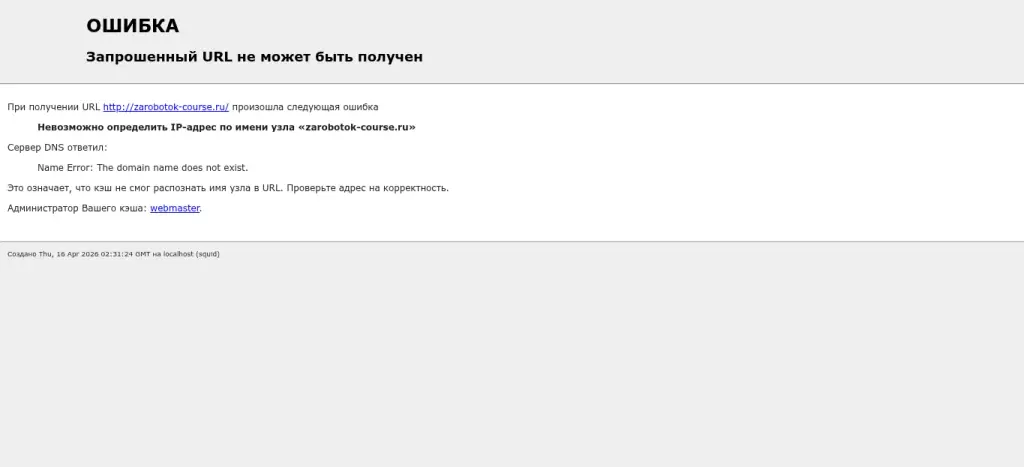Click the text 'При получении URL'
Image resolution: width=1024 pixels, height=467 pixels.
(x=54, y=107)
